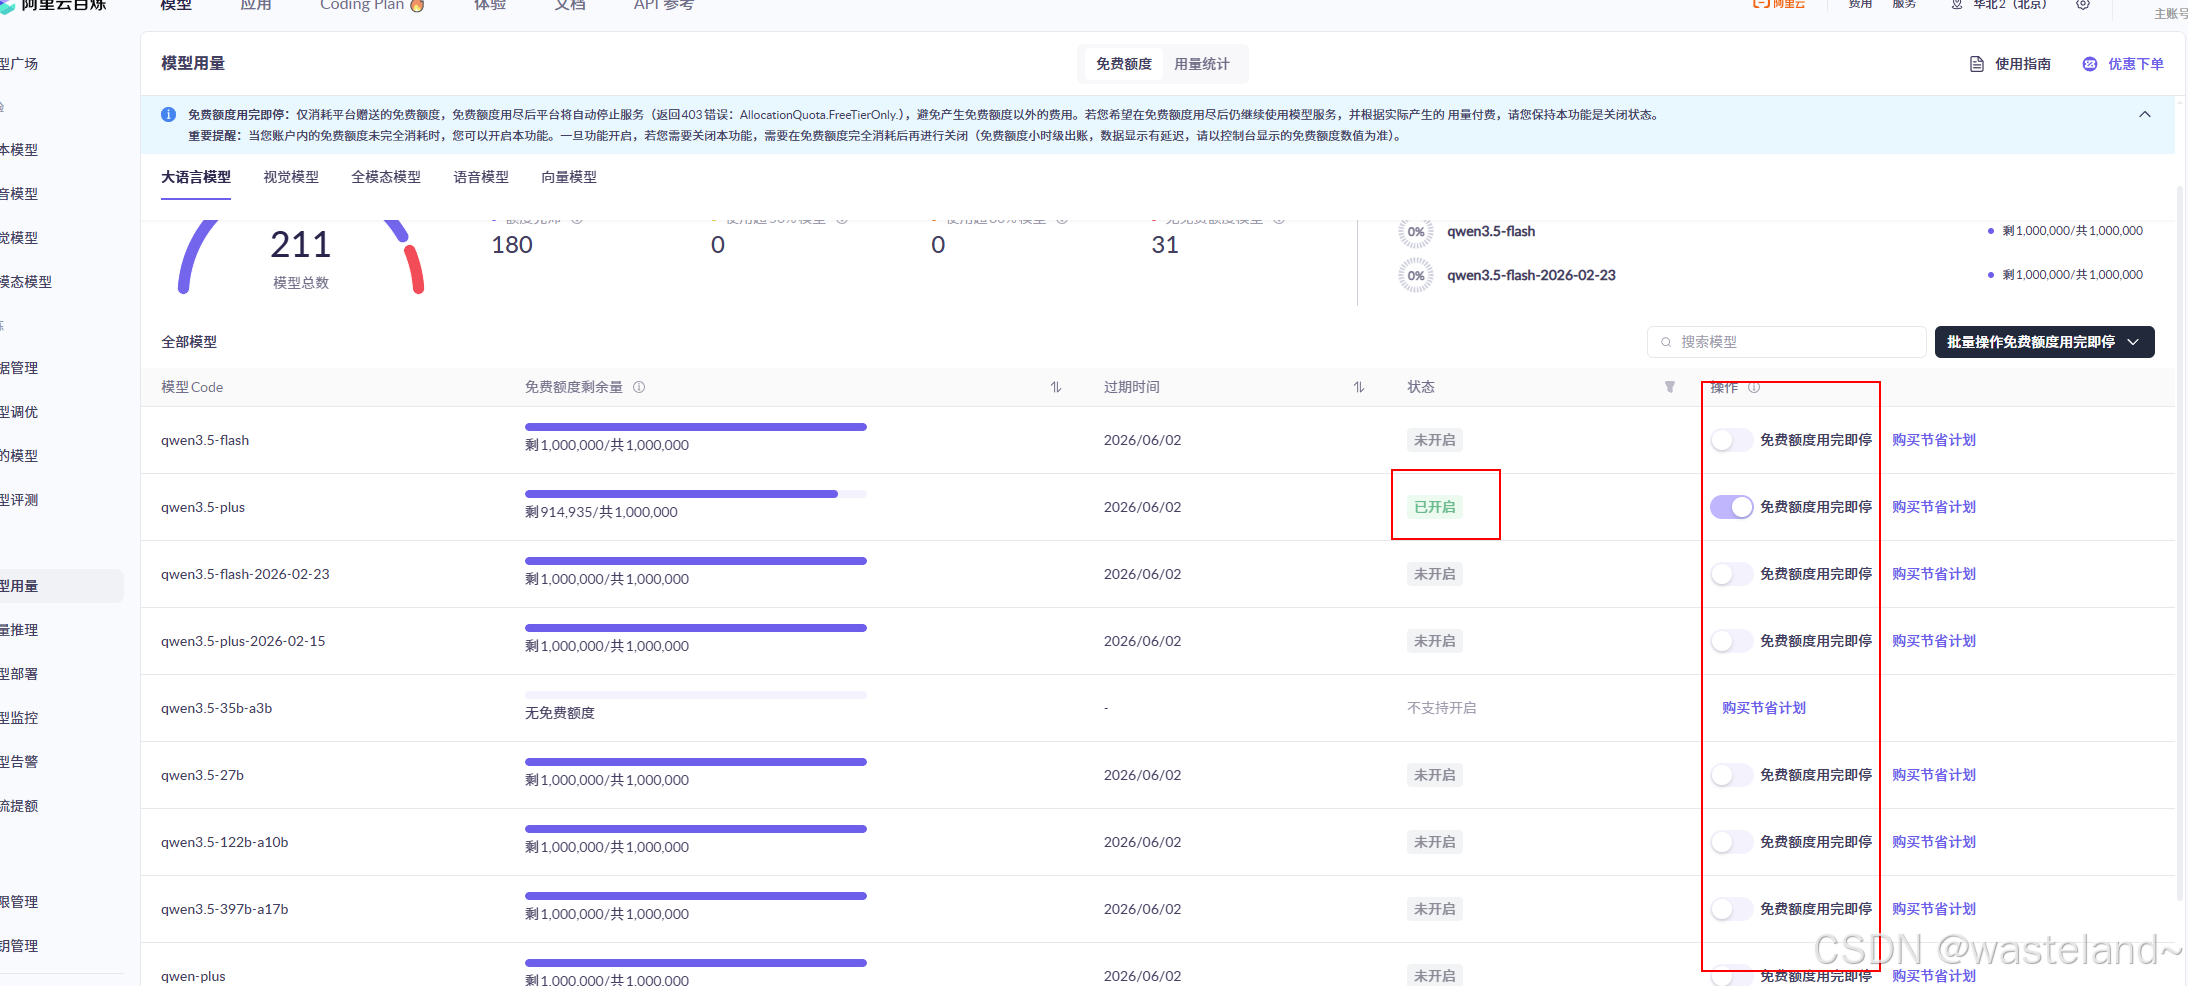The width and height of the screenshot is (2188, 986).
Task: Click the 31 statistic value
Action: tap(1165, 245)
